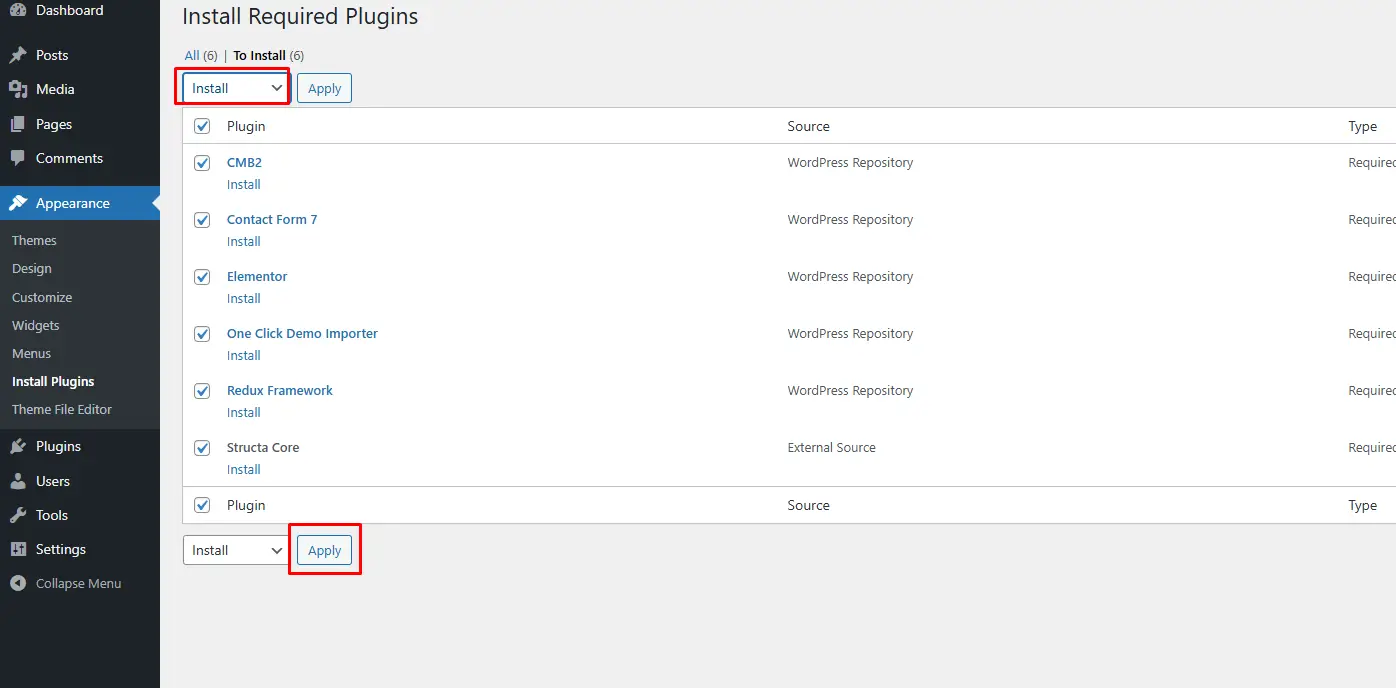Click Type column header at top
Screen dimensions: 1396x688
[x=1362, y=126]
